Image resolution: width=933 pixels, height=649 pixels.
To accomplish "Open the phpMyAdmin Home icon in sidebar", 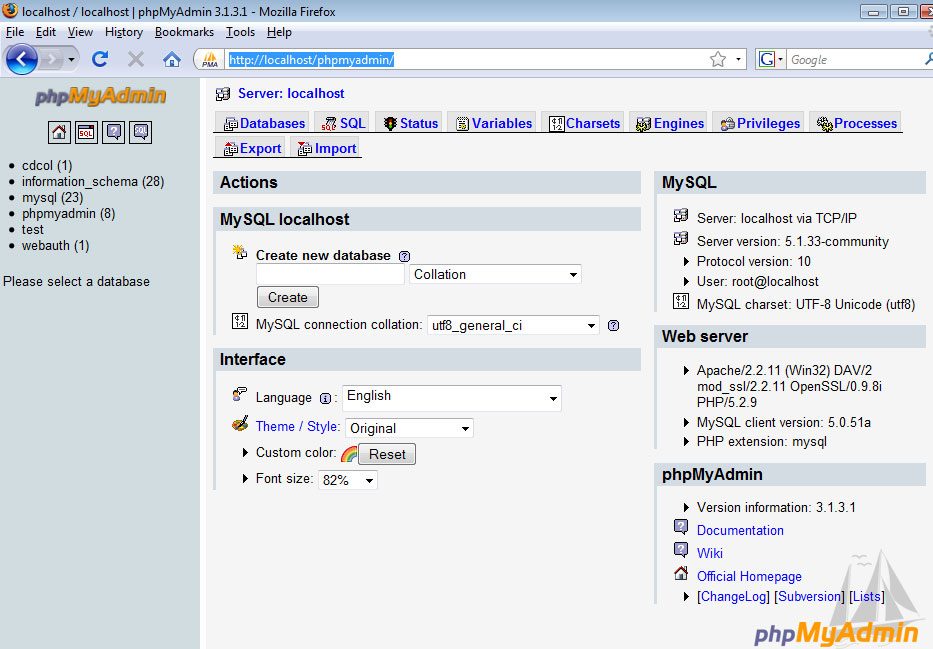I will coord(59,132).
